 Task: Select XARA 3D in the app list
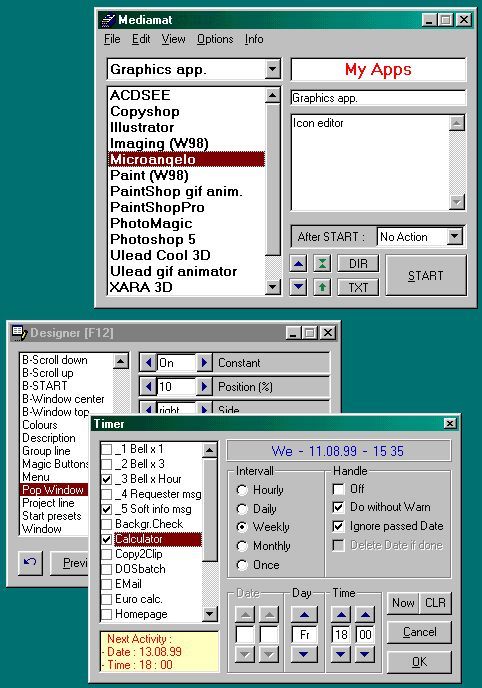(x=186, y=287)
